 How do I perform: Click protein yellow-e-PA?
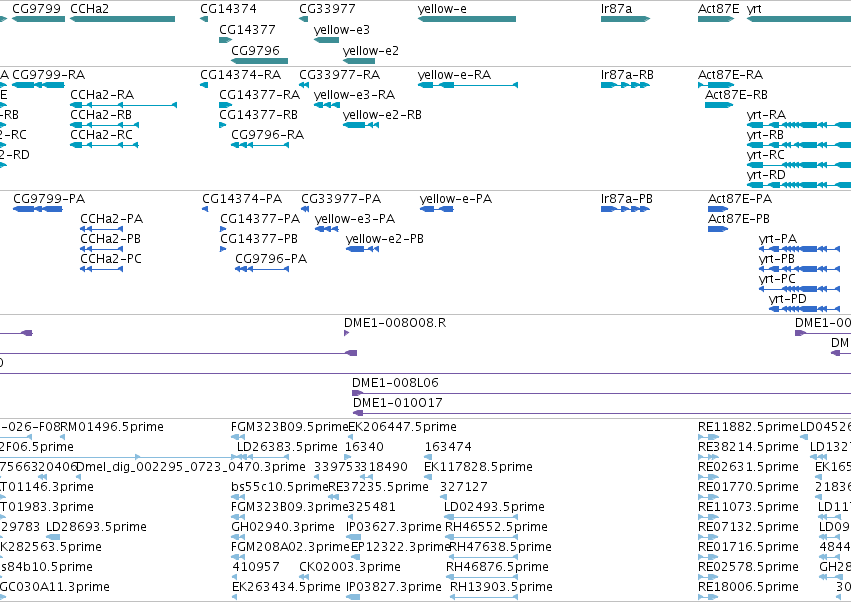click(x=436, y=209)
